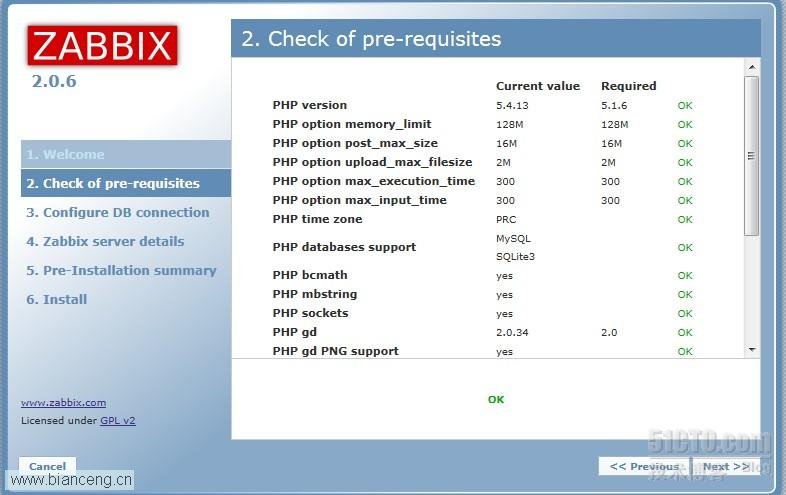Click the scrollbar up arrow
The width and height of the screenshot is (786, 495).
tap(751, 67)
